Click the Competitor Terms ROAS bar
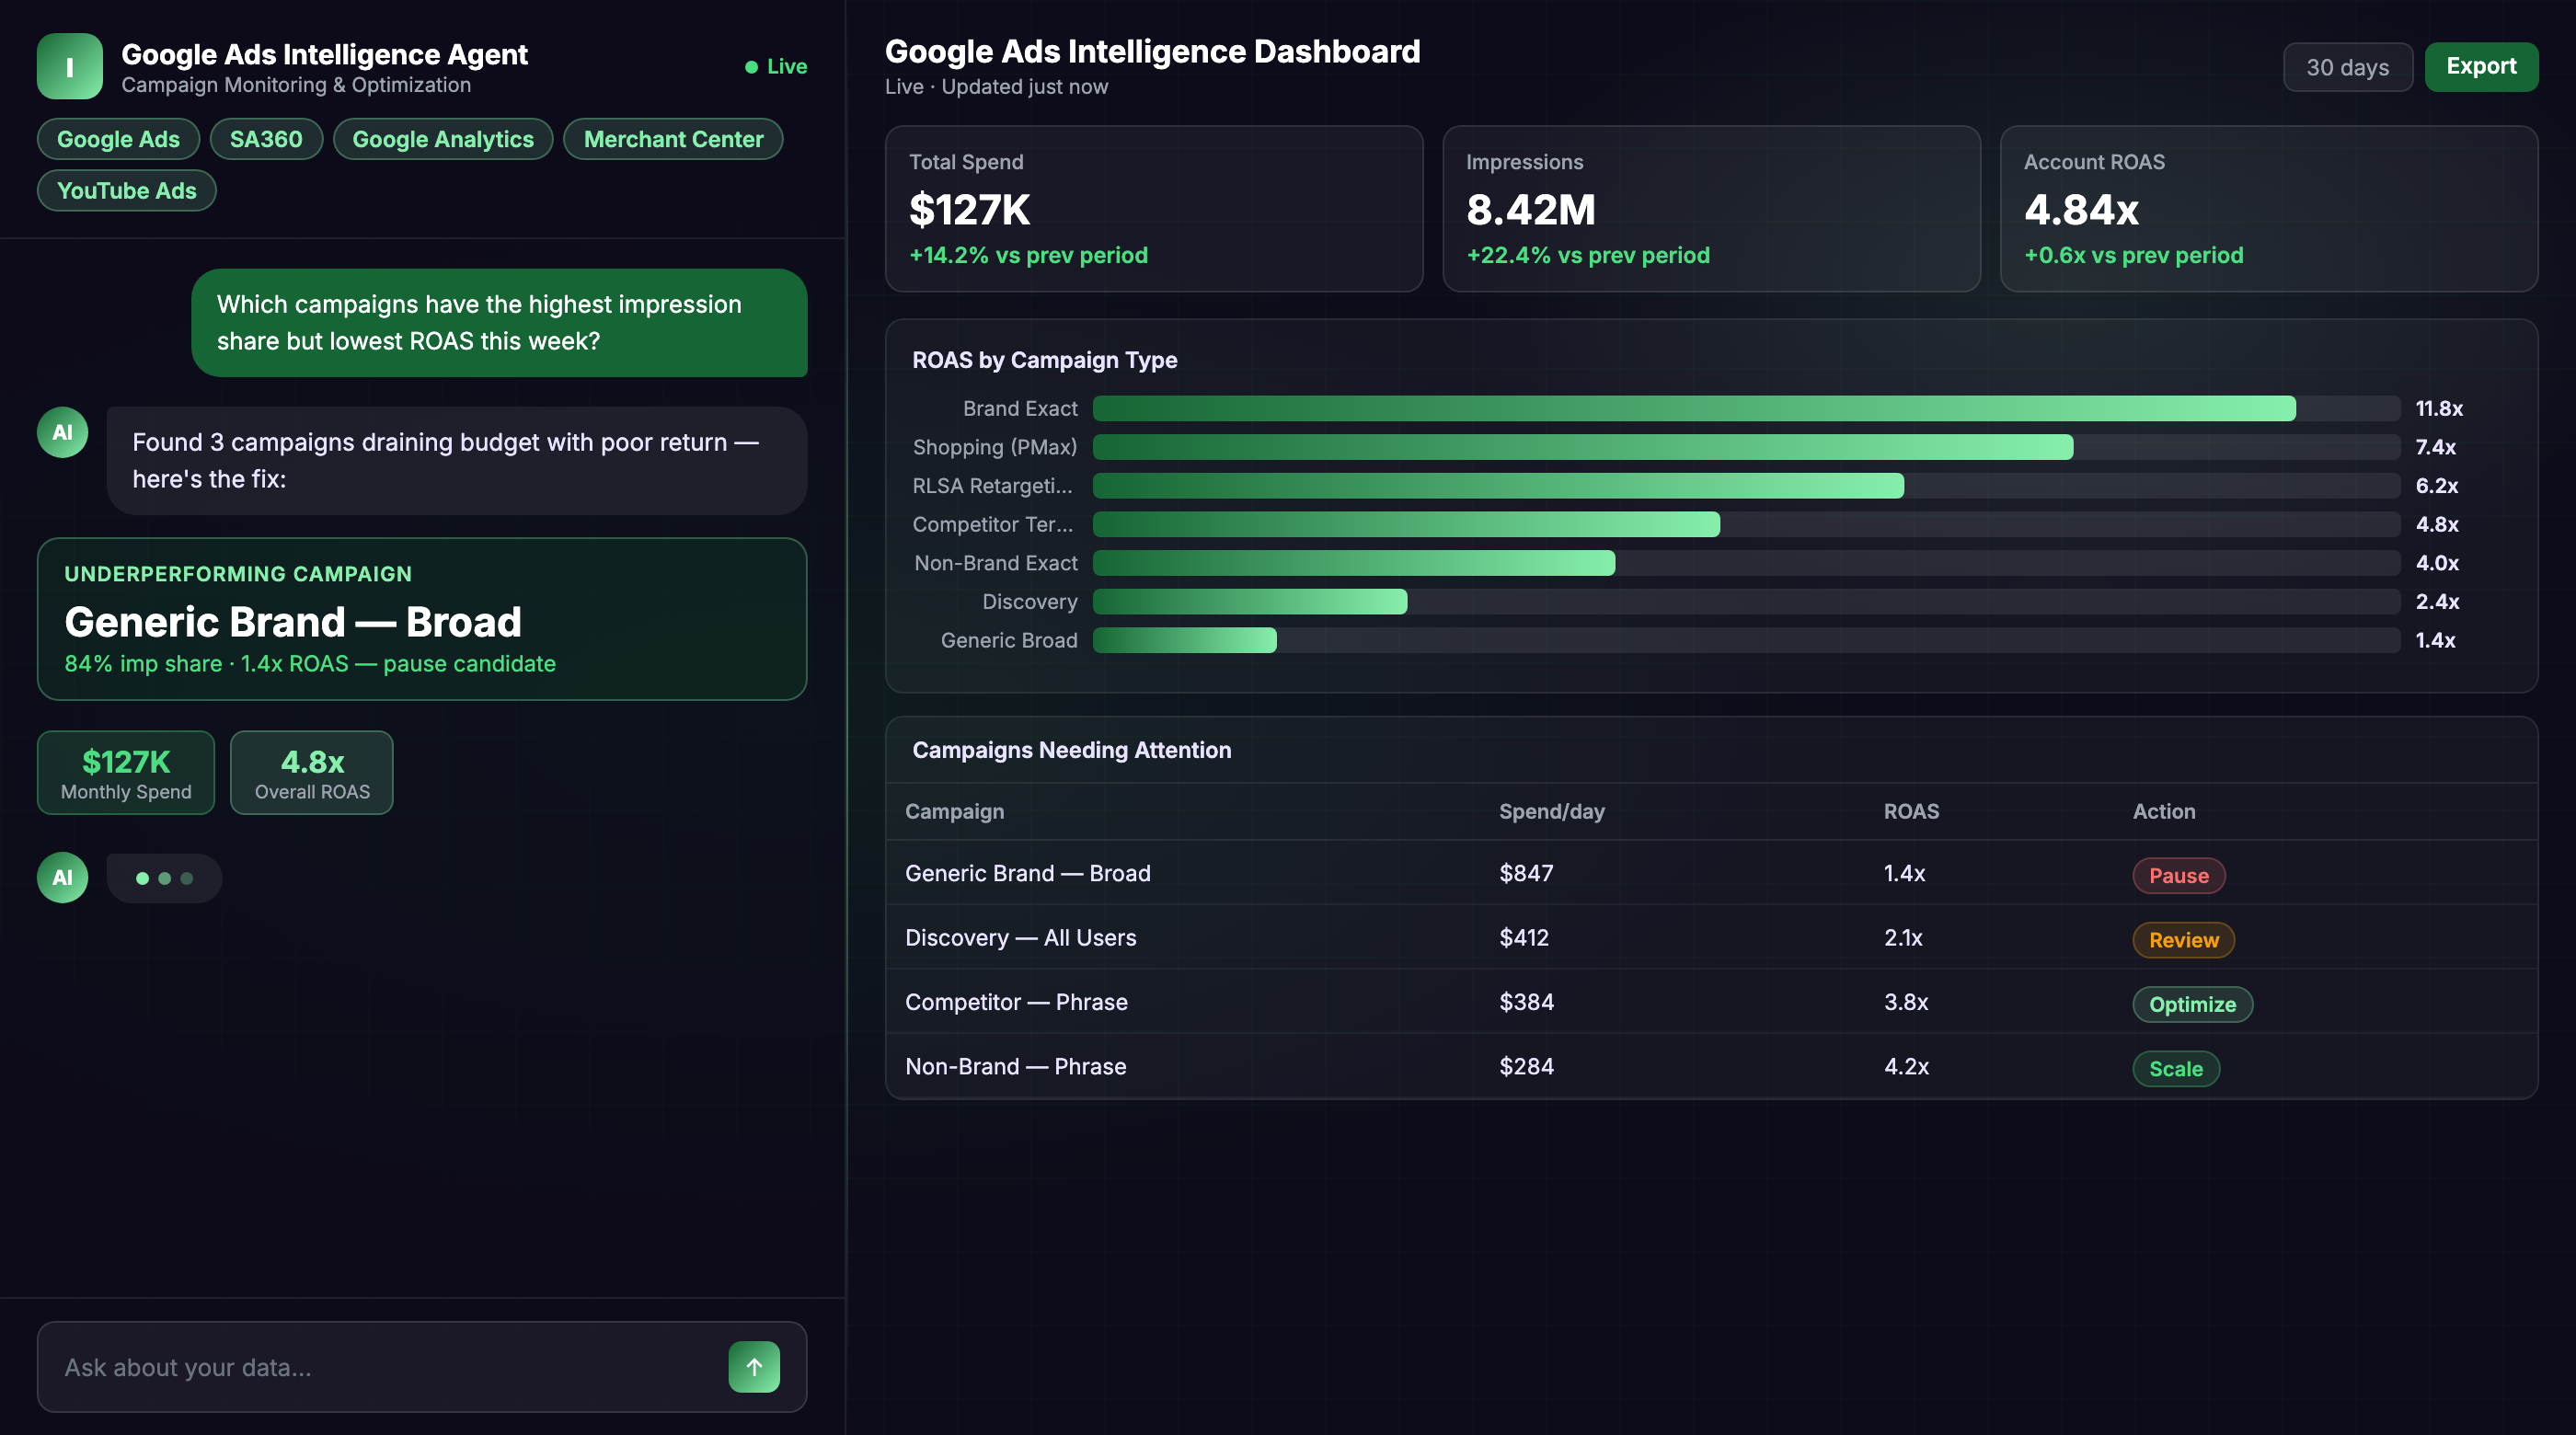 [x=1406, y=524]
